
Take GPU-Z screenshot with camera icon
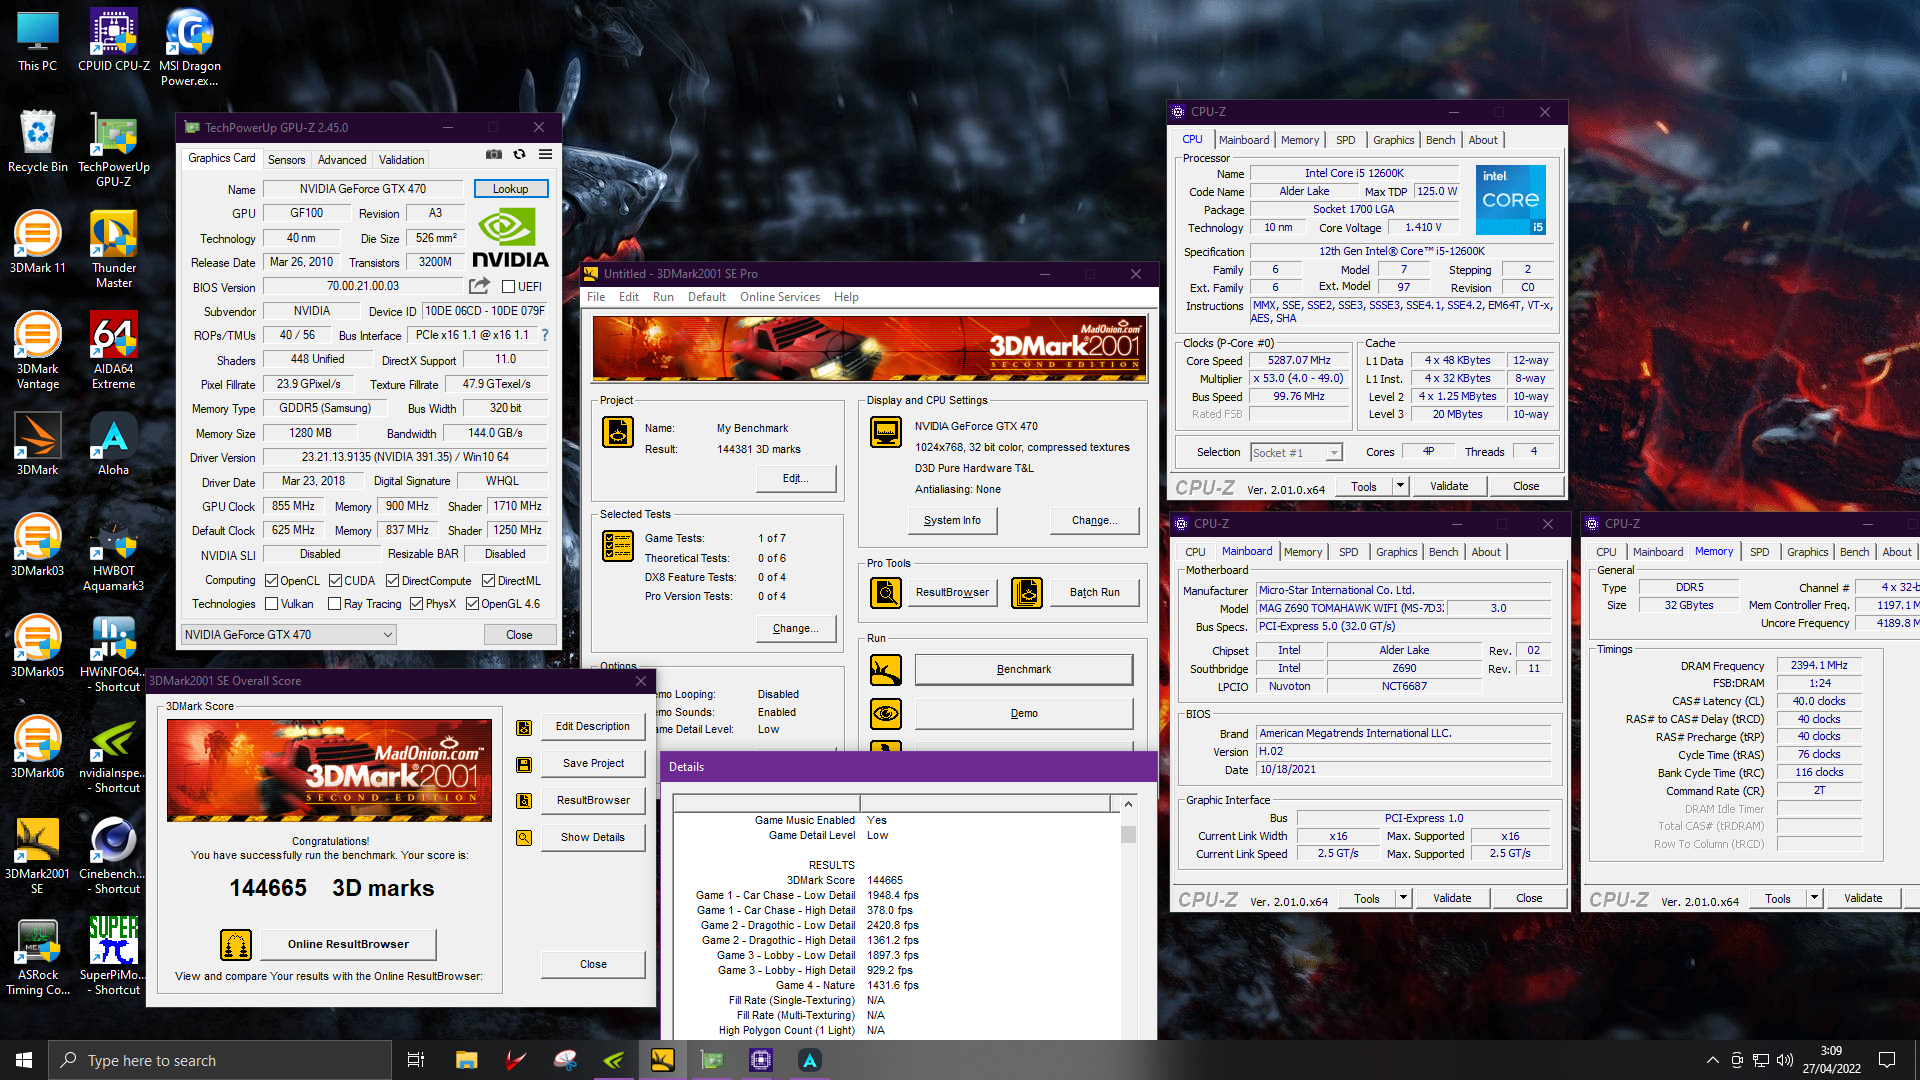coord(494,155)
